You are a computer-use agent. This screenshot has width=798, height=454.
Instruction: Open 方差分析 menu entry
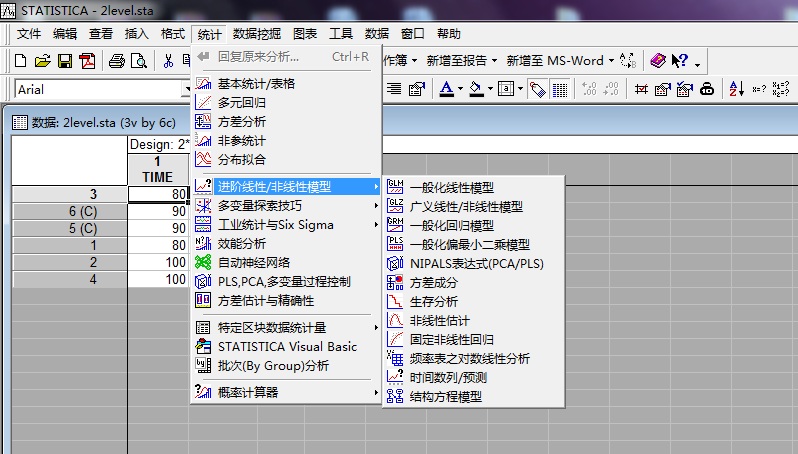[287, 122]
